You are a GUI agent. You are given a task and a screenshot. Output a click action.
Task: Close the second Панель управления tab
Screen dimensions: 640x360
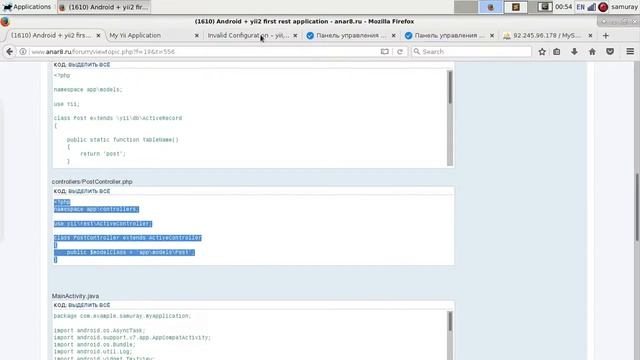(491, 36)
